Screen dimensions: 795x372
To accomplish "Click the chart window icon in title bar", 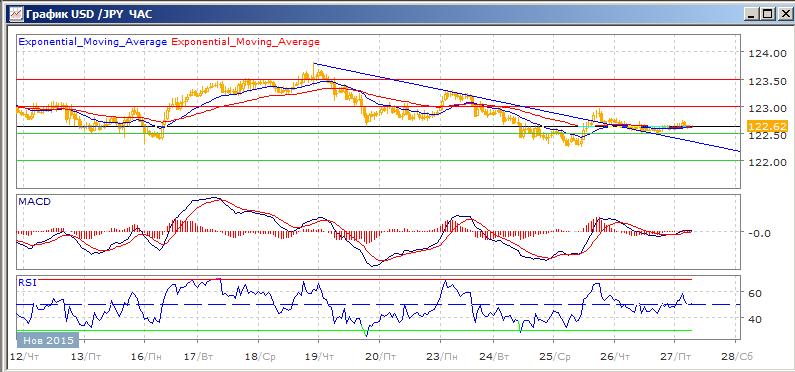I will click(16, 14).
